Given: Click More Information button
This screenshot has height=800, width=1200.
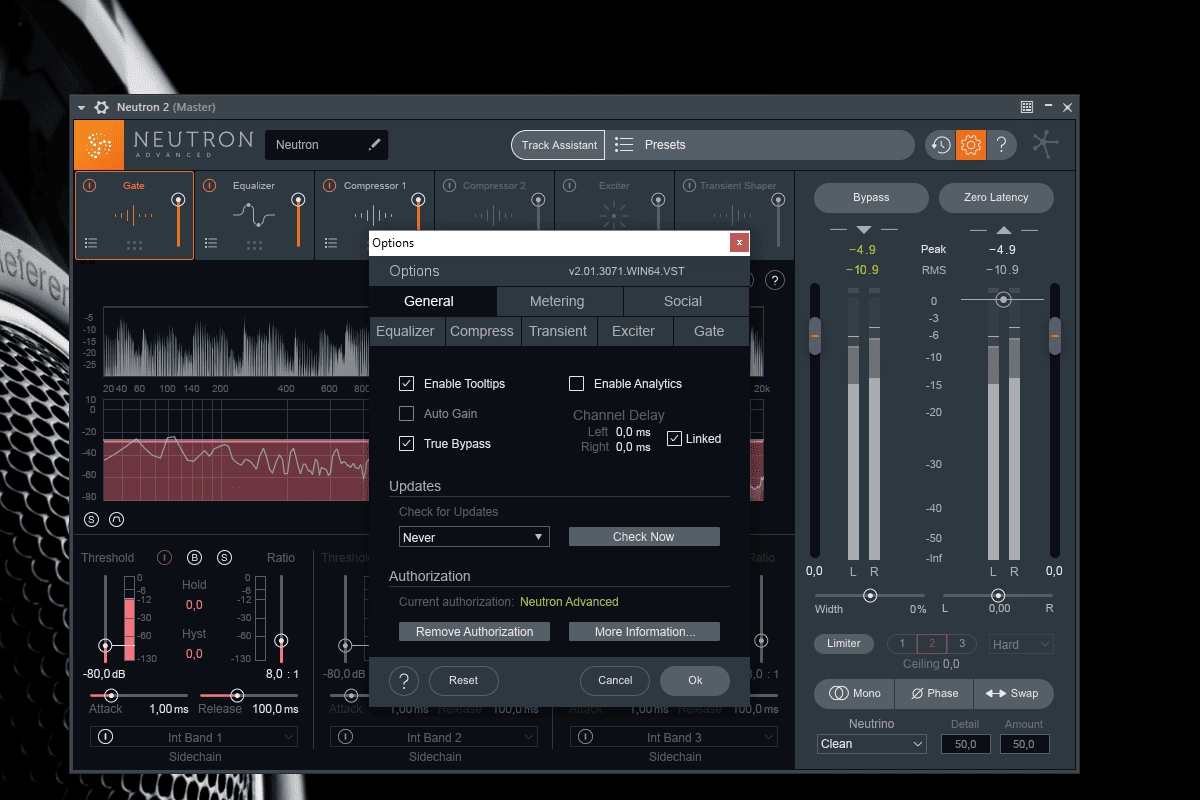Looking at the screenshot, I should point(645,632).
